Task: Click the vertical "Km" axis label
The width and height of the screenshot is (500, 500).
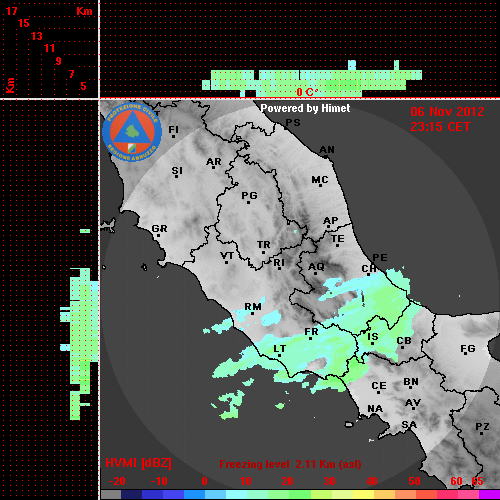Action: tap(10, 85)
